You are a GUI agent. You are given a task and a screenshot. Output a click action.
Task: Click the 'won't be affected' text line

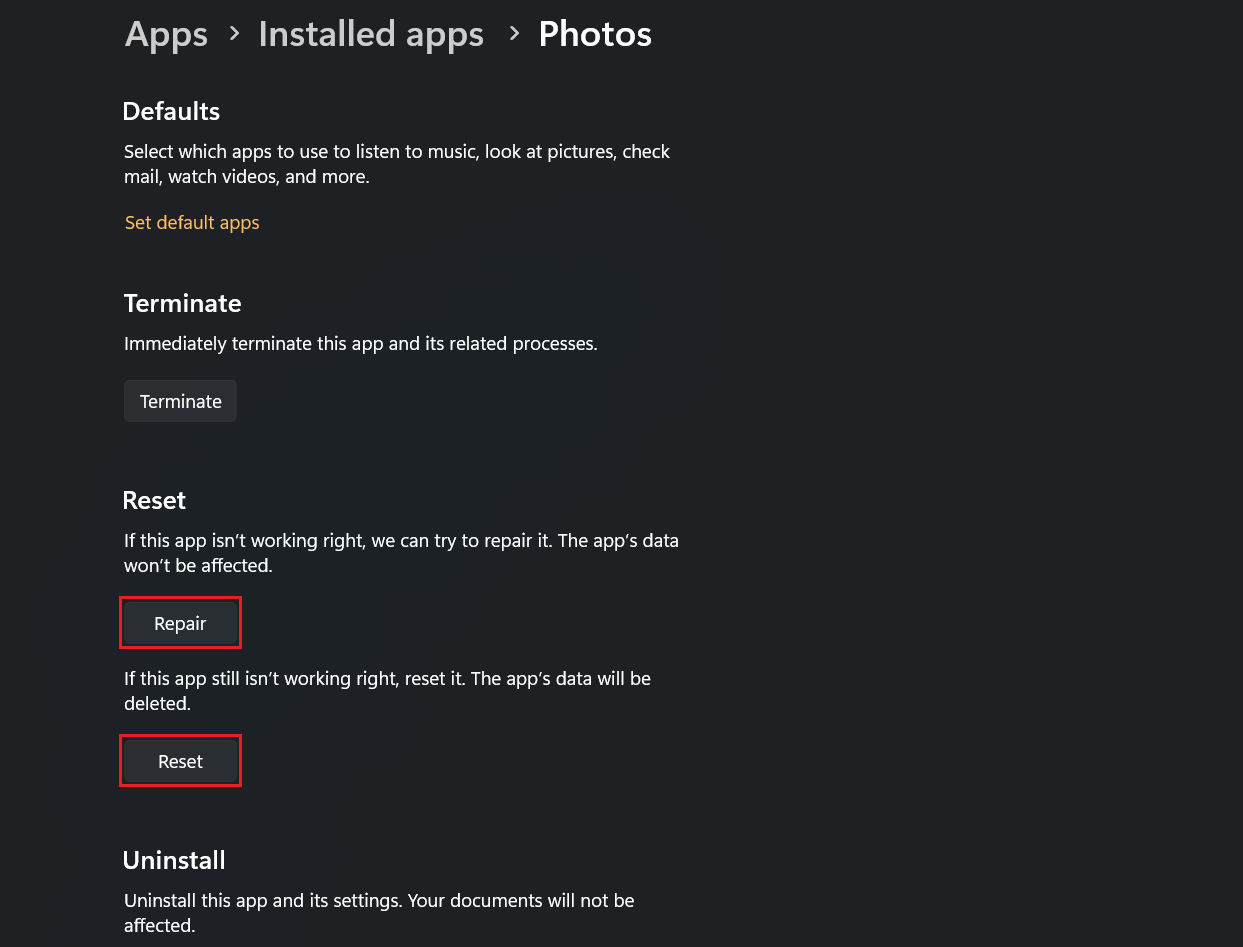[198, 566]
